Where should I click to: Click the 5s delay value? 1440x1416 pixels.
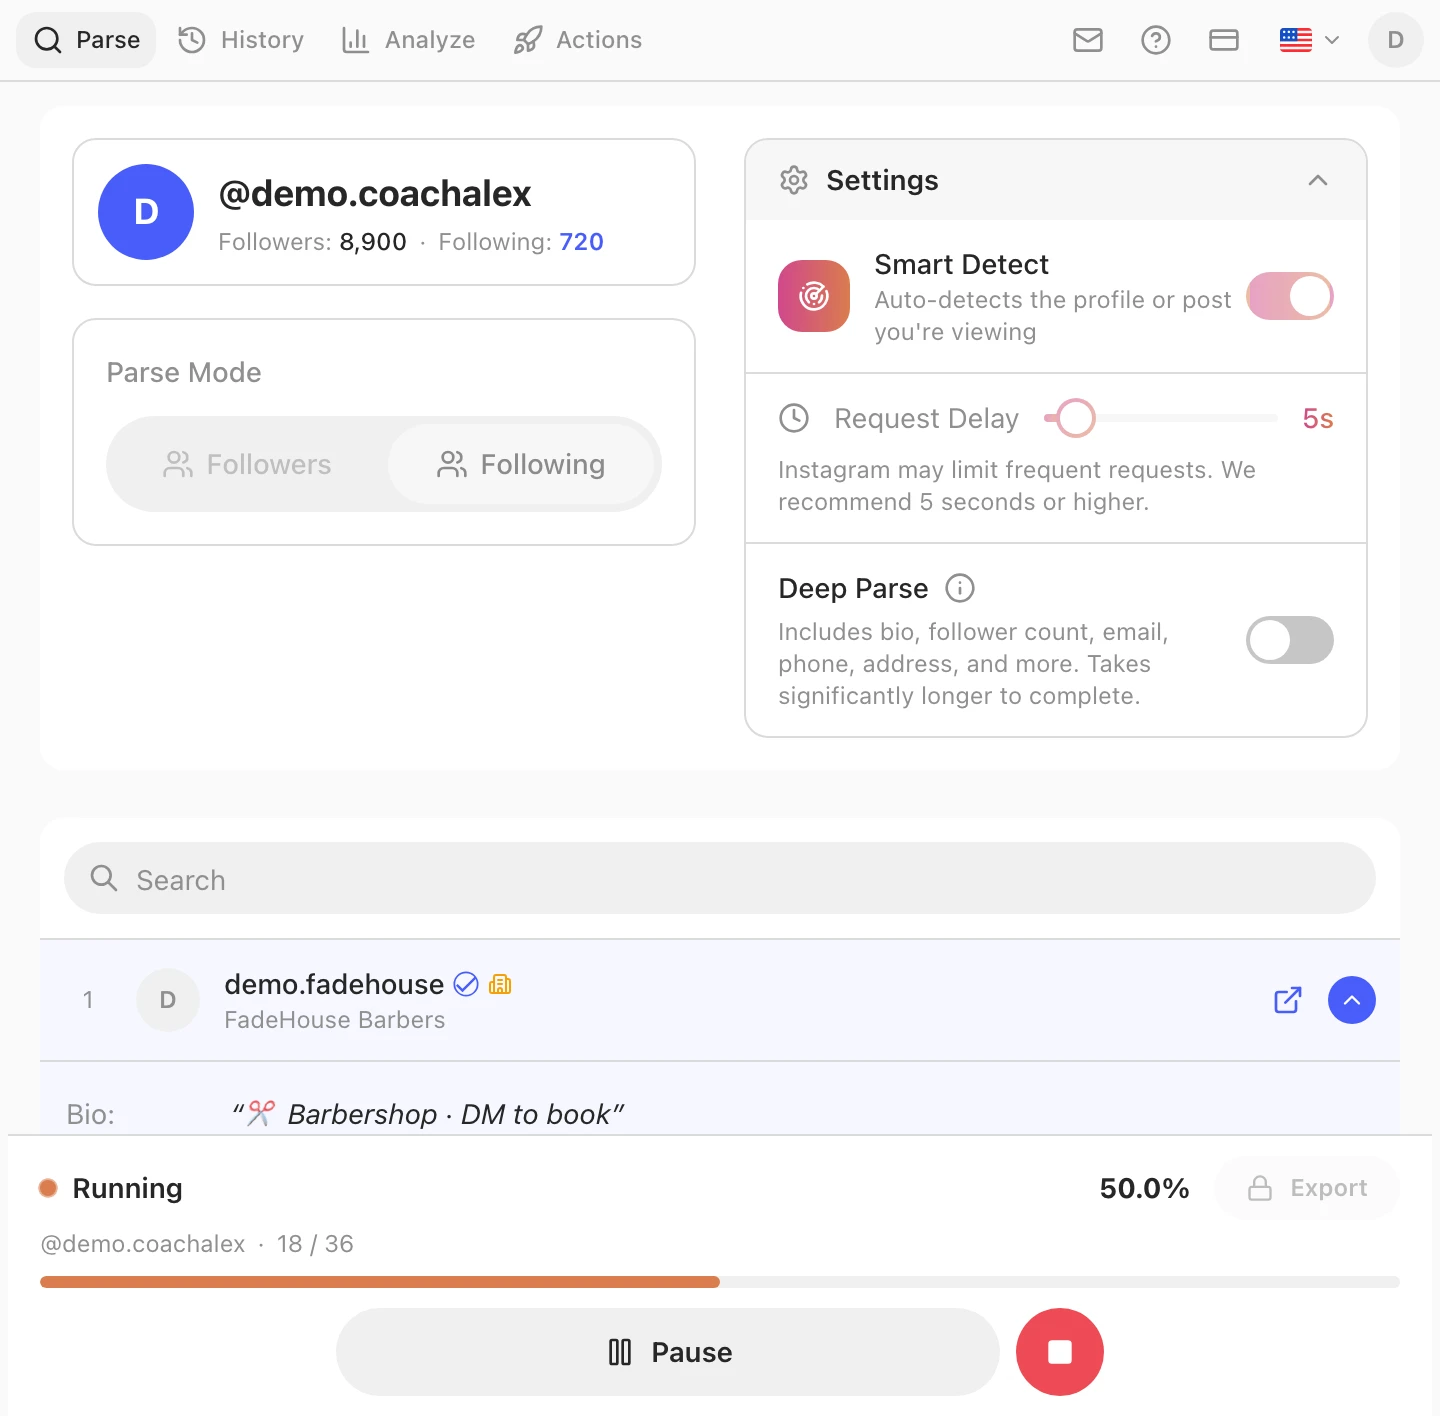click(x=1318, y=418)
